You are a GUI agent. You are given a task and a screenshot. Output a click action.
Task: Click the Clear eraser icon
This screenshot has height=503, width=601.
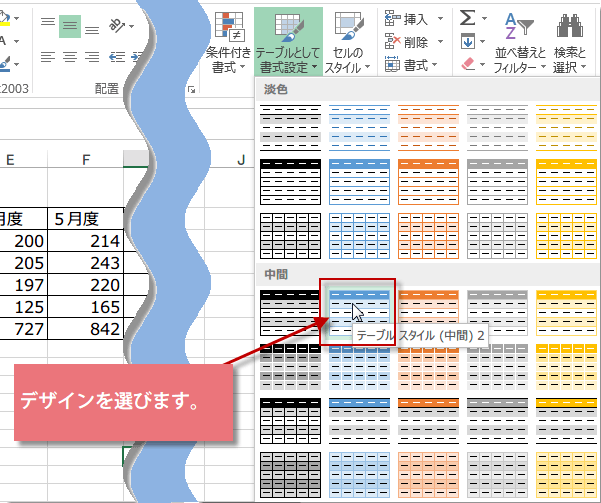point(468,64)
